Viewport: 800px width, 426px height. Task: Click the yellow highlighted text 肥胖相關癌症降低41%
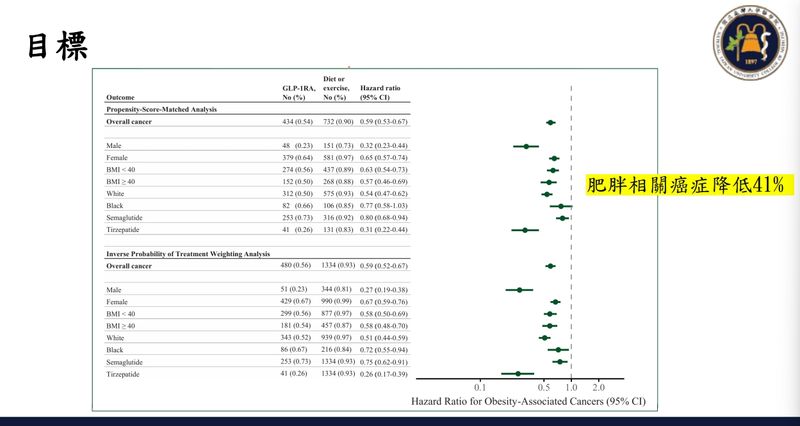coord(689,185)
